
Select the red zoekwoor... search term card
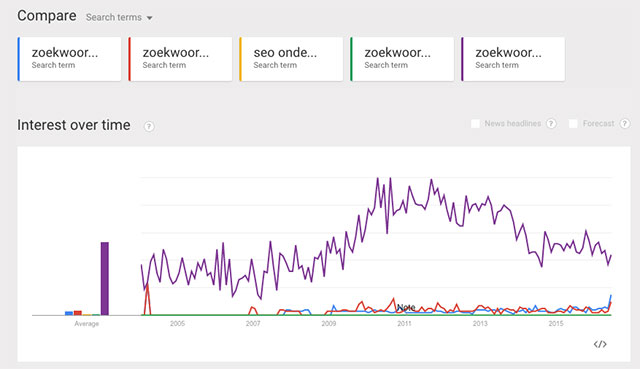(x=180, y=59)
